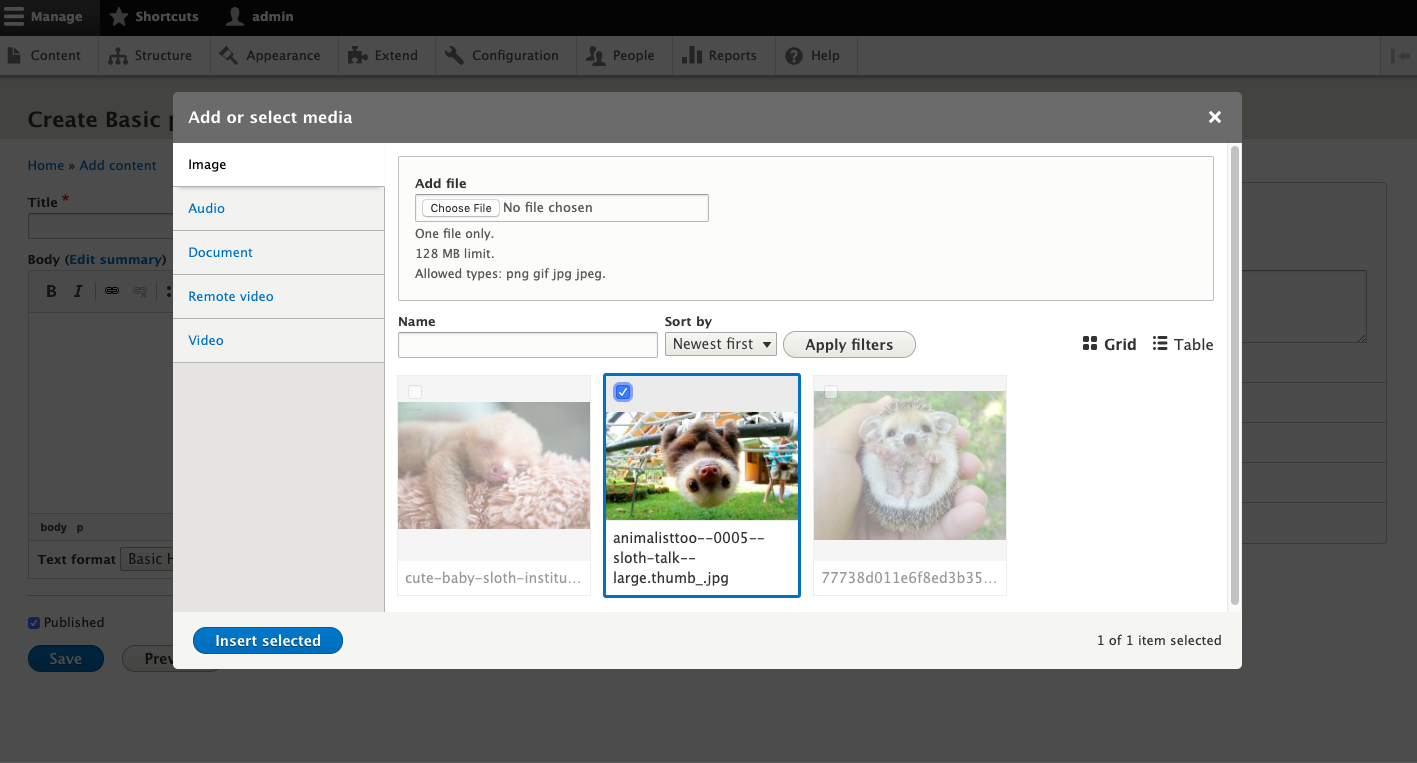1417x763 pixels.
Task: Open the Help menu in admin toolbar
Action: pos(812,56)
